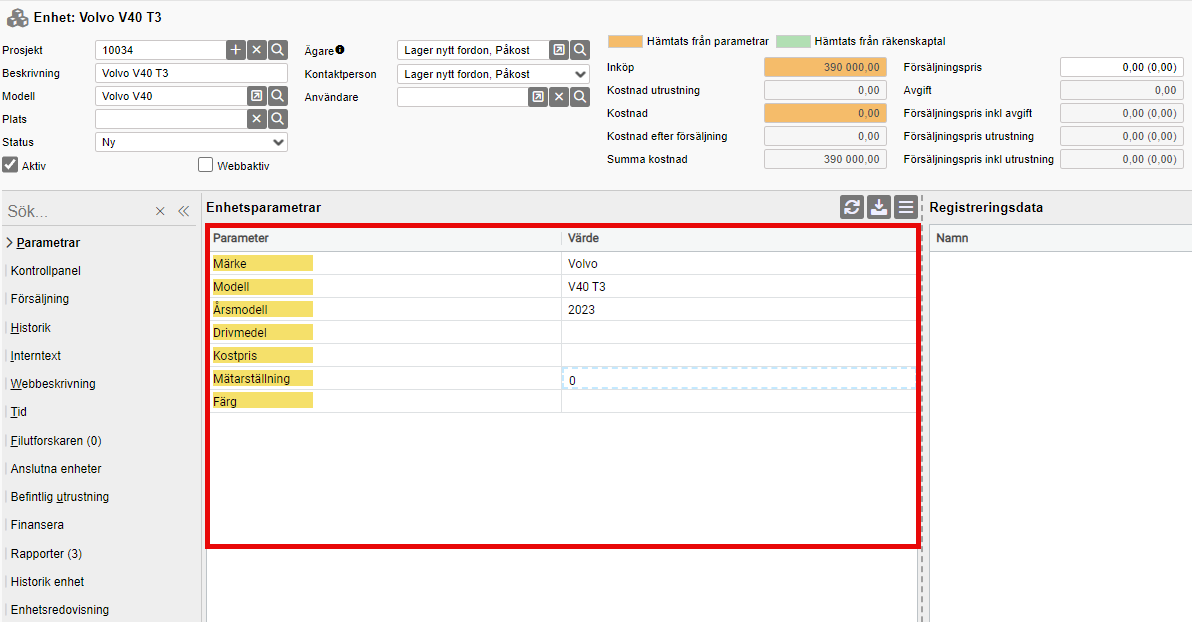Click the Summa kostnad field
Viewport: 1192px width, 622px height.
(x=825, y=159)
